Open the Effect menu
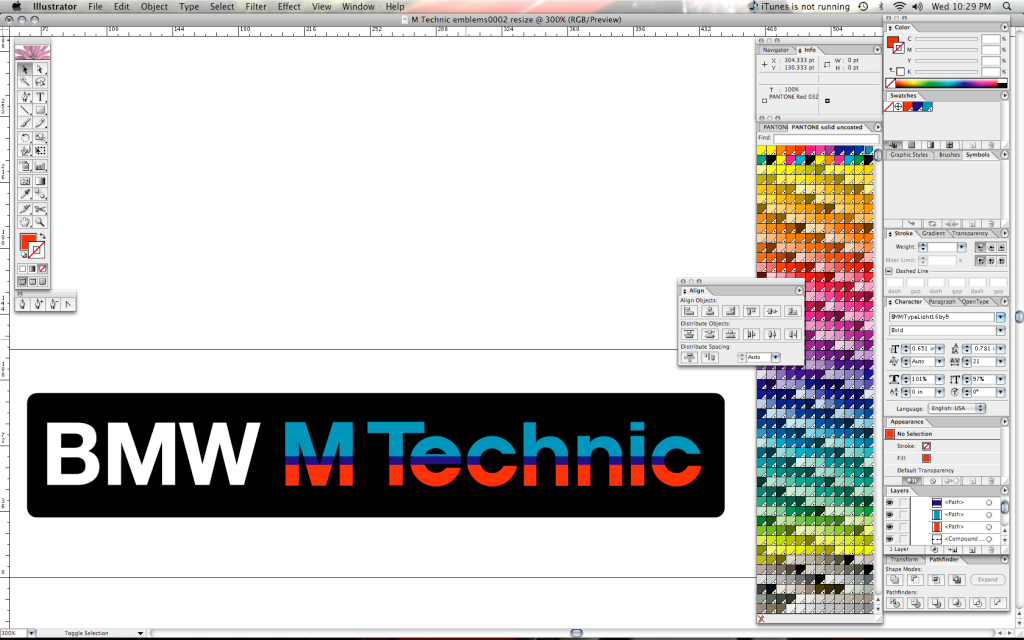 pyautogui.click(x=289, y=7)
